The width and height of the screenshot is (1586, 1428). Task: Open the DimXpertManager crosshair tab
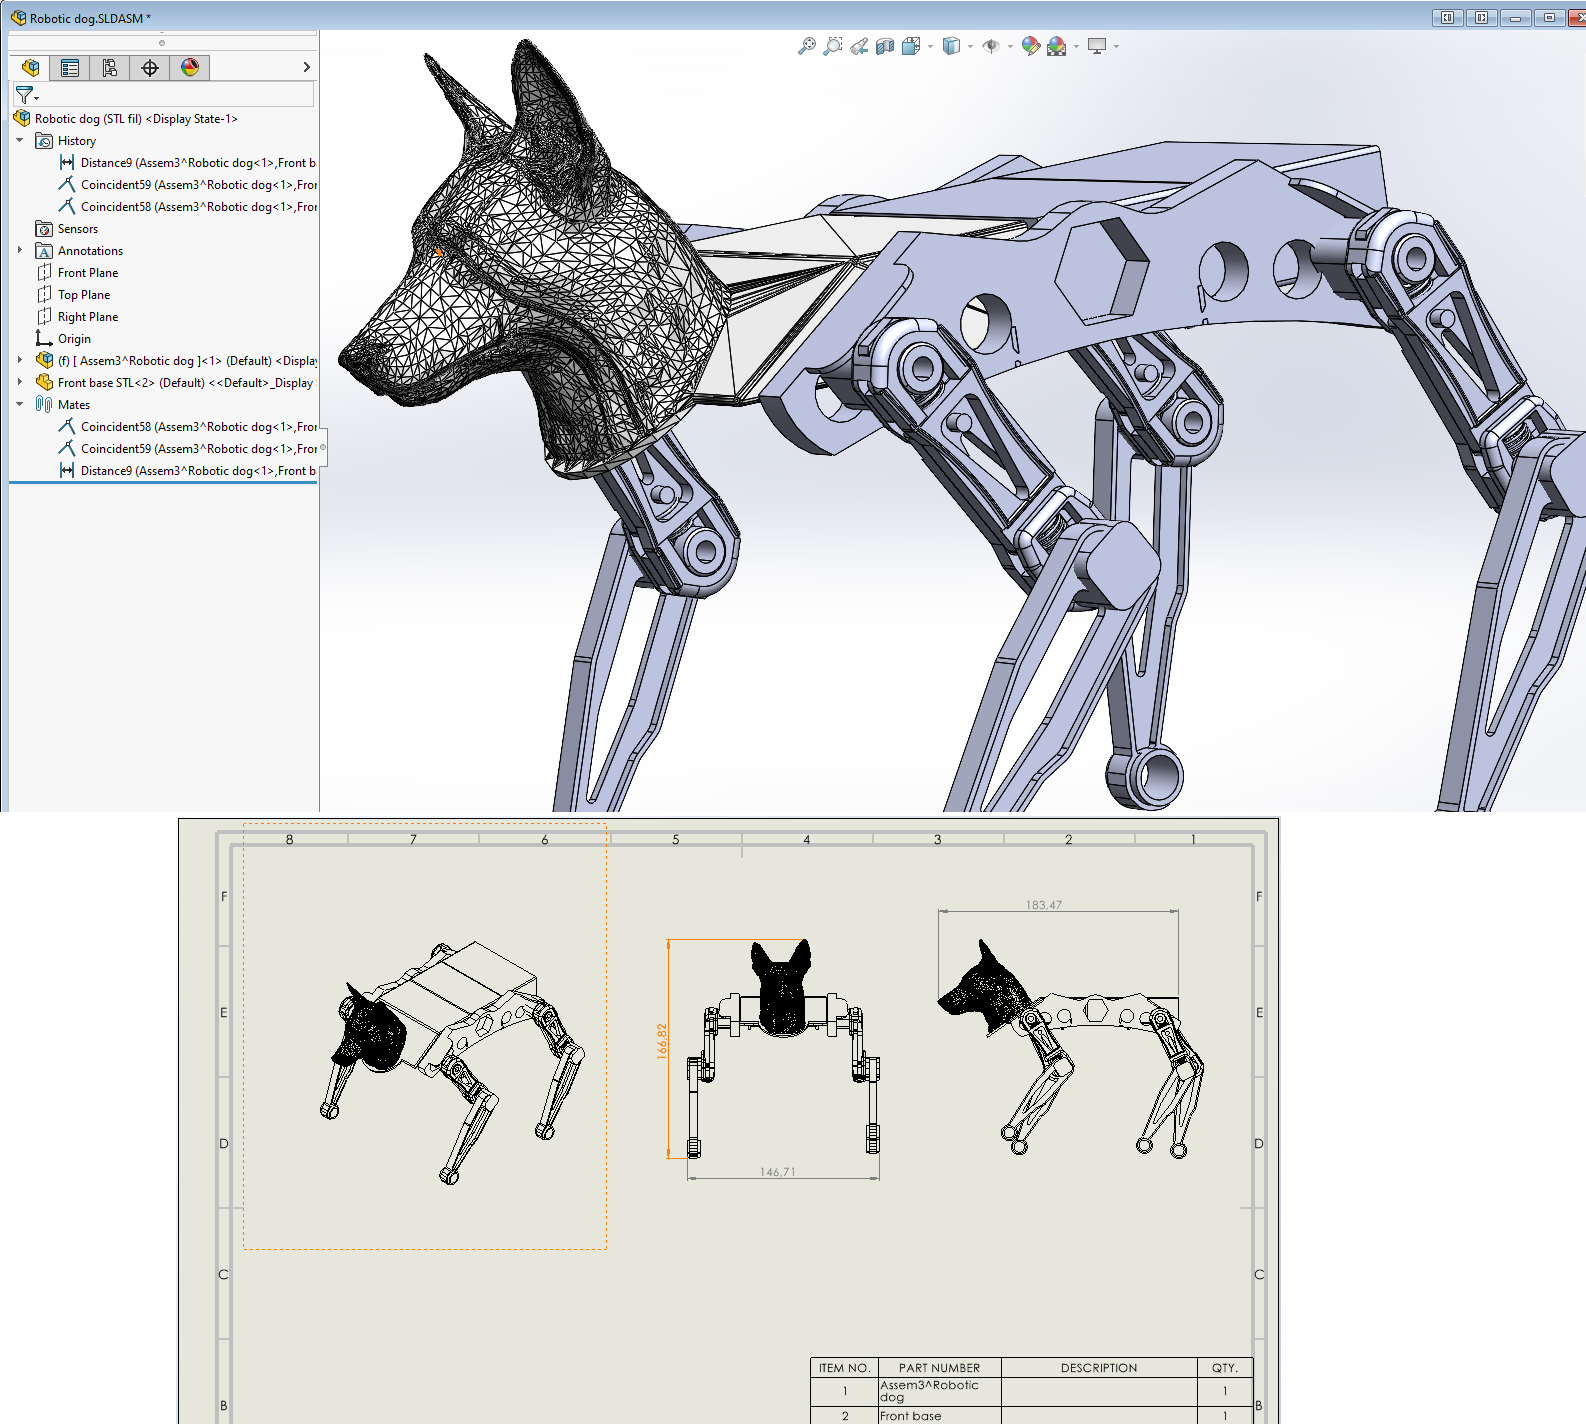[x=150, y=68]
